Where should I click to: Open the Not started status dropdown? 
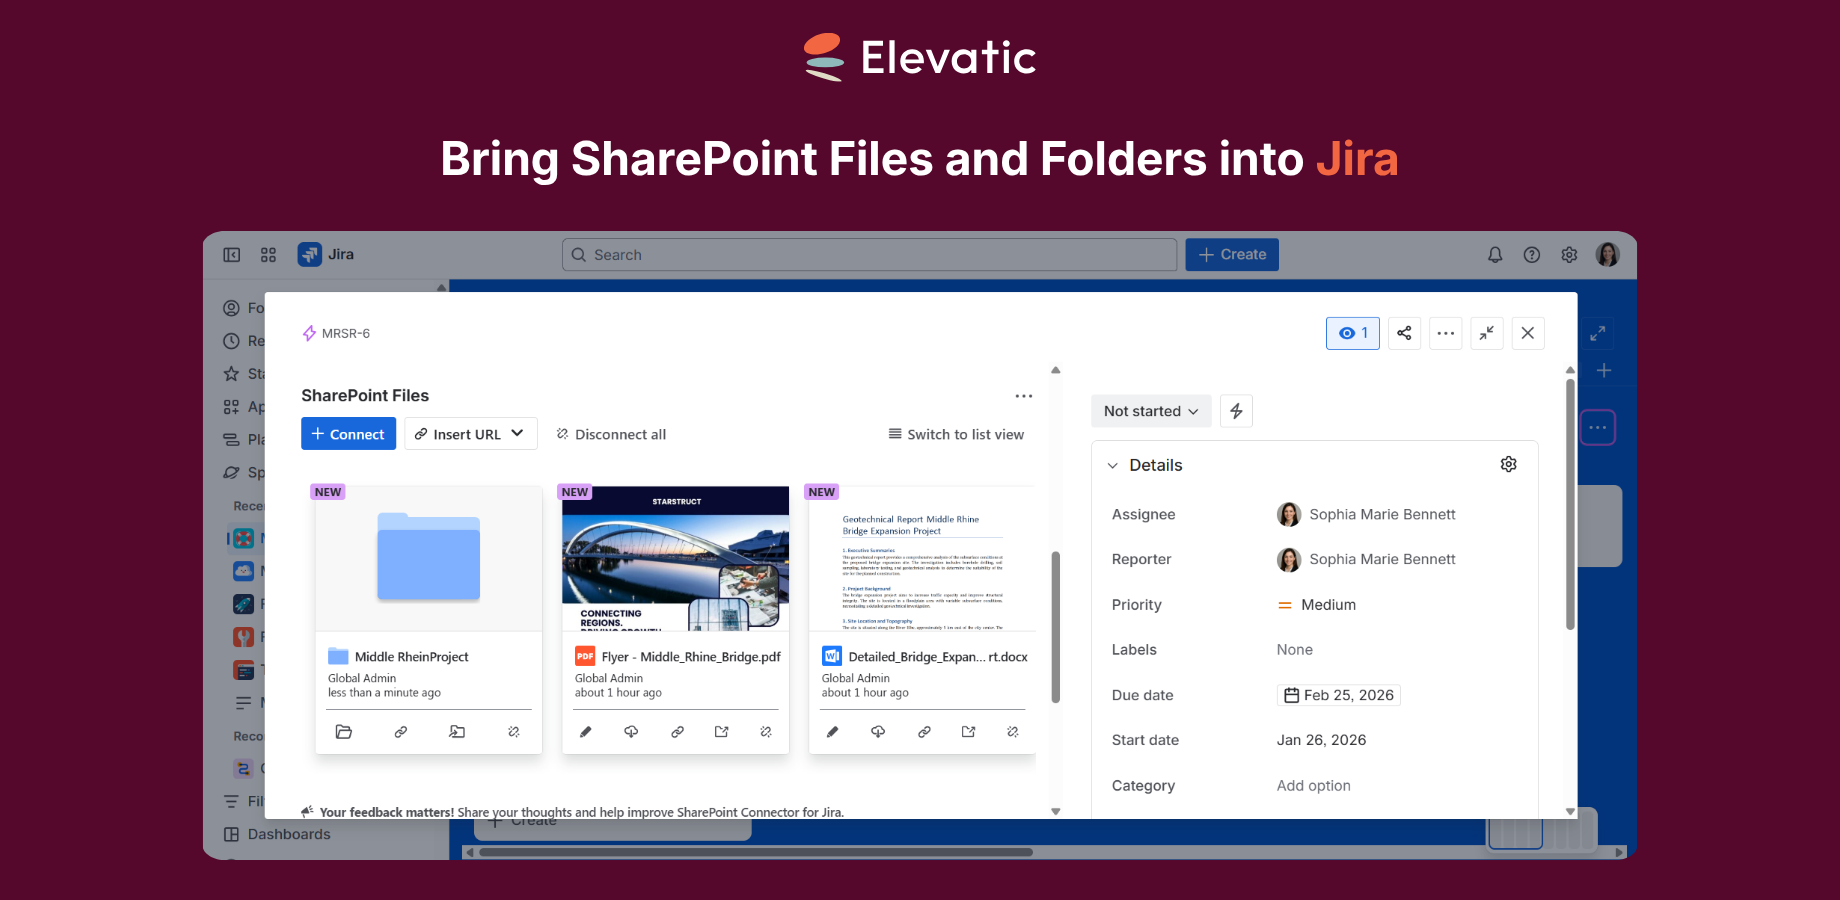(1151, 410)
